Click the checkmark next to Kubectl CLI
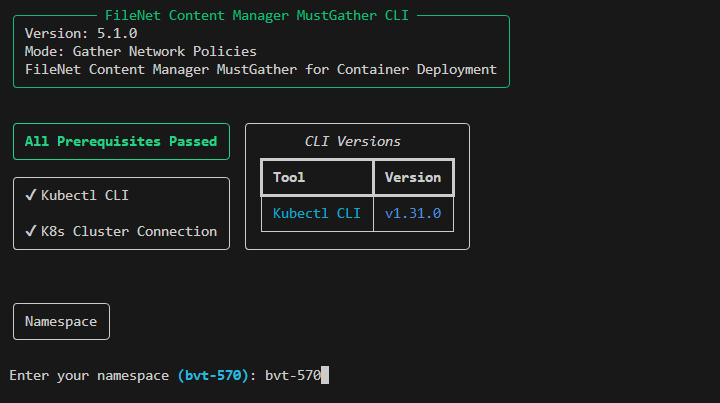Image resolution: width=720 pixels, height=403 pixels. pyautogui.click(x=31, y=195)
